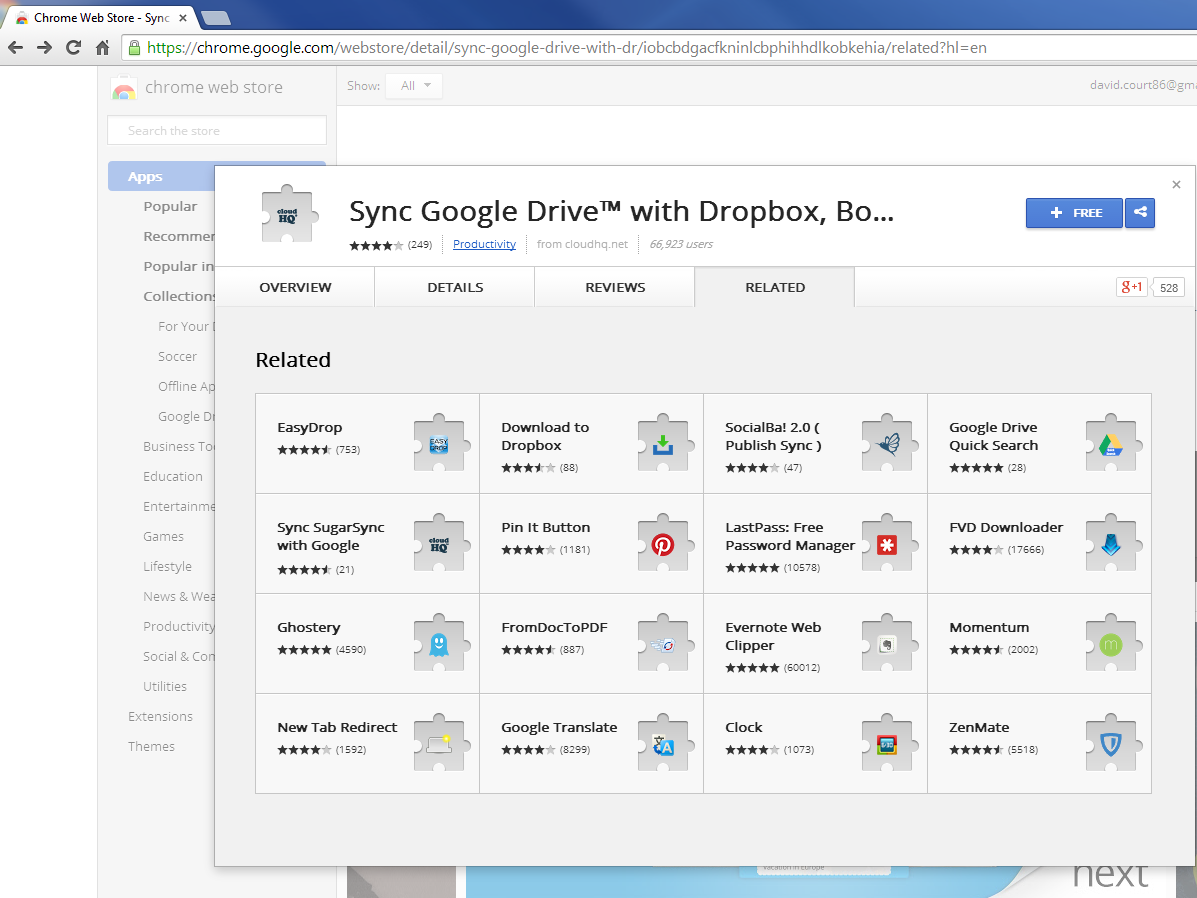Switch to the Details tab
The image size is (1197, 898).
click(x=455, y=287)
